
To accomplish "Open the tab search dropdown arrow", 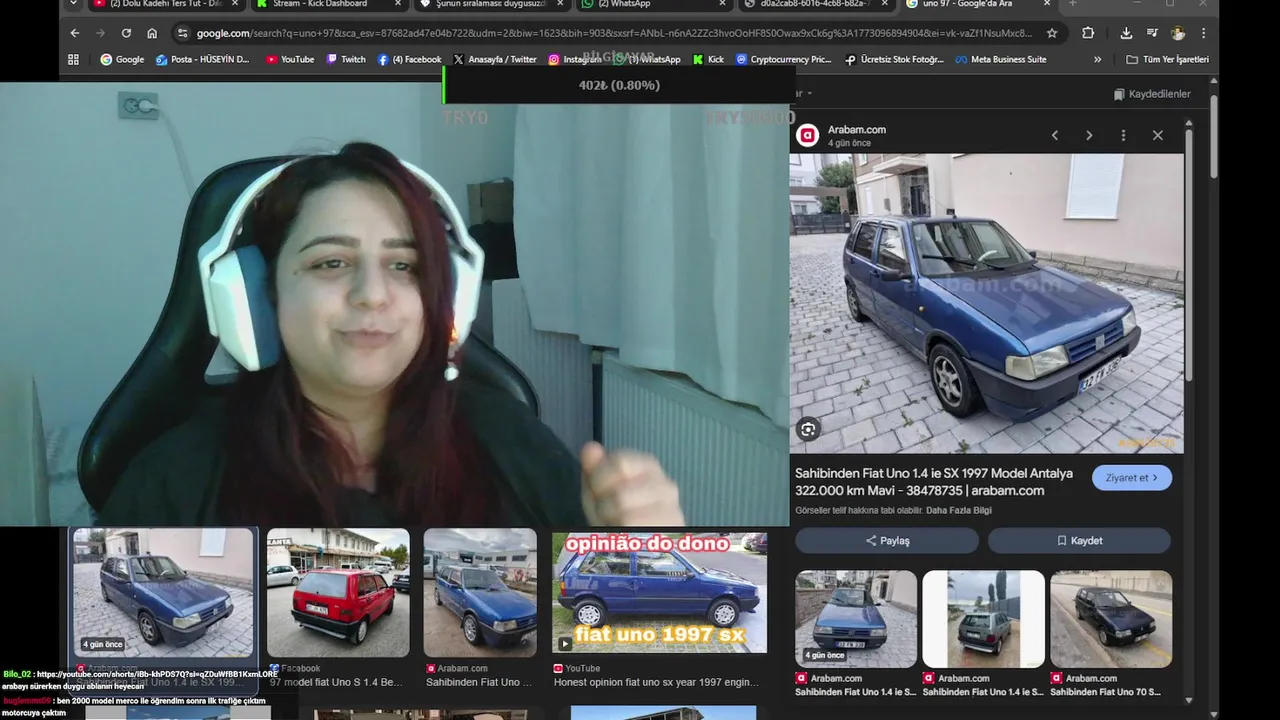I will pyautogui.click(x=73, y=4).
